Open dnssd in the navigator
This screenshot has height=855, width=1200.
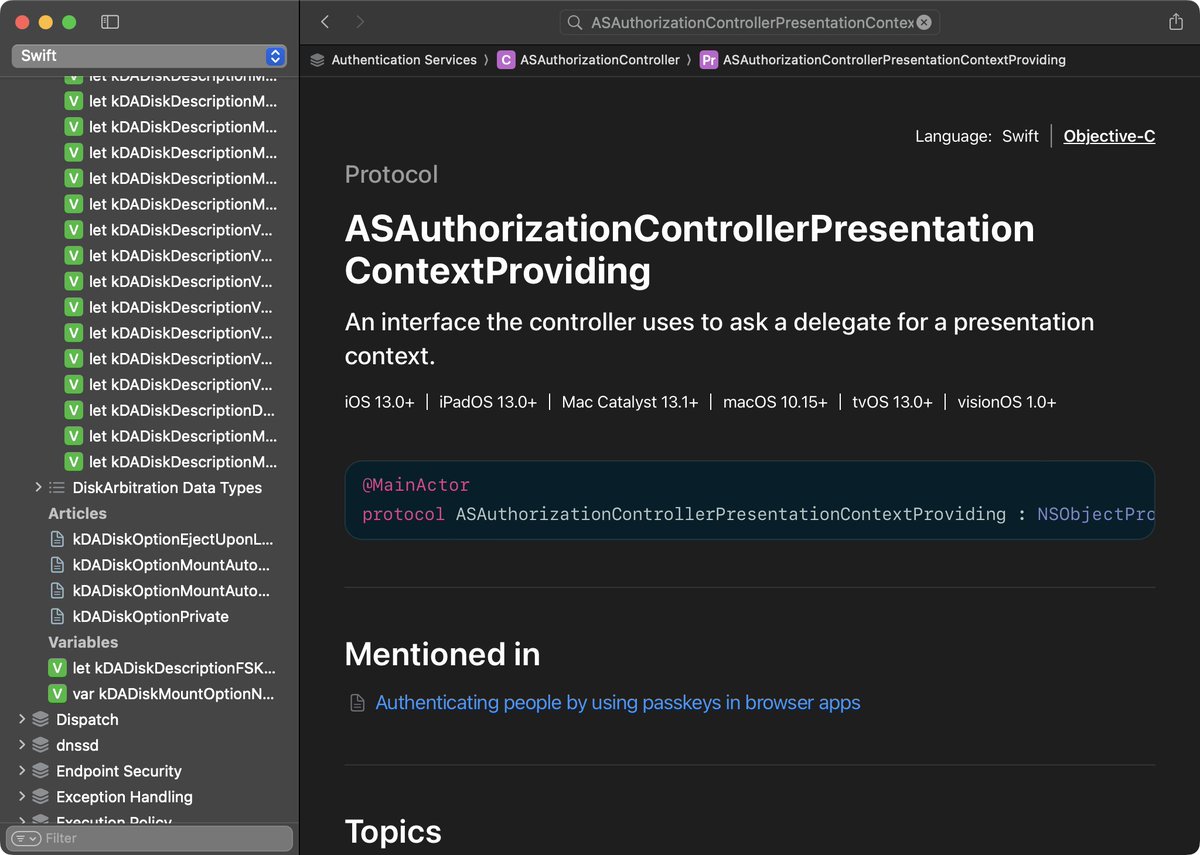tap(77, 746)
